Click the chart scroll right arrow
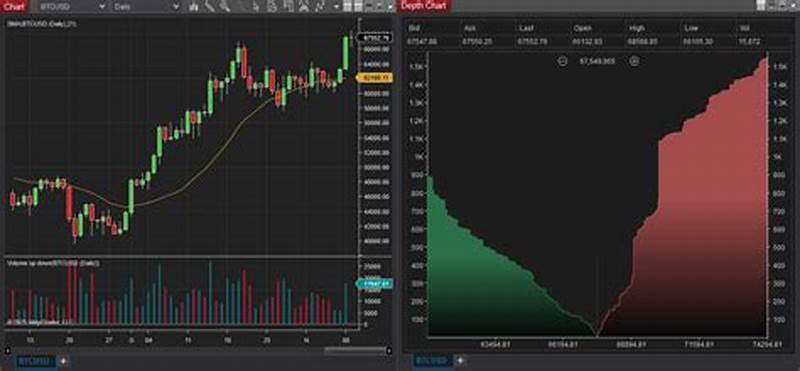Screen dimensions: 800x371 (x=389, y=351)
